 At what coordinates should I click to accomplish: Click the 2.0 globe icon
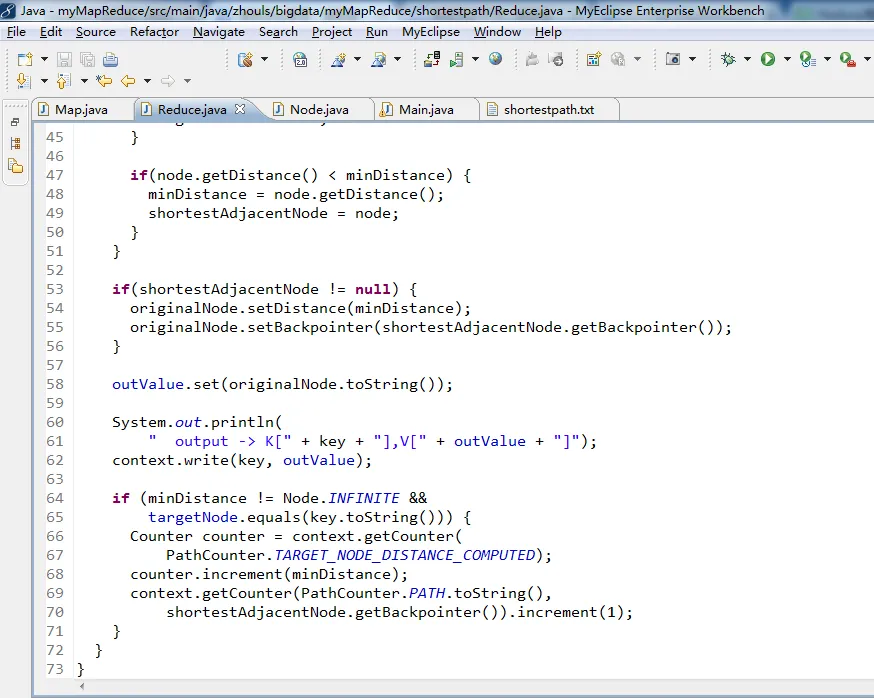(300, 59)
